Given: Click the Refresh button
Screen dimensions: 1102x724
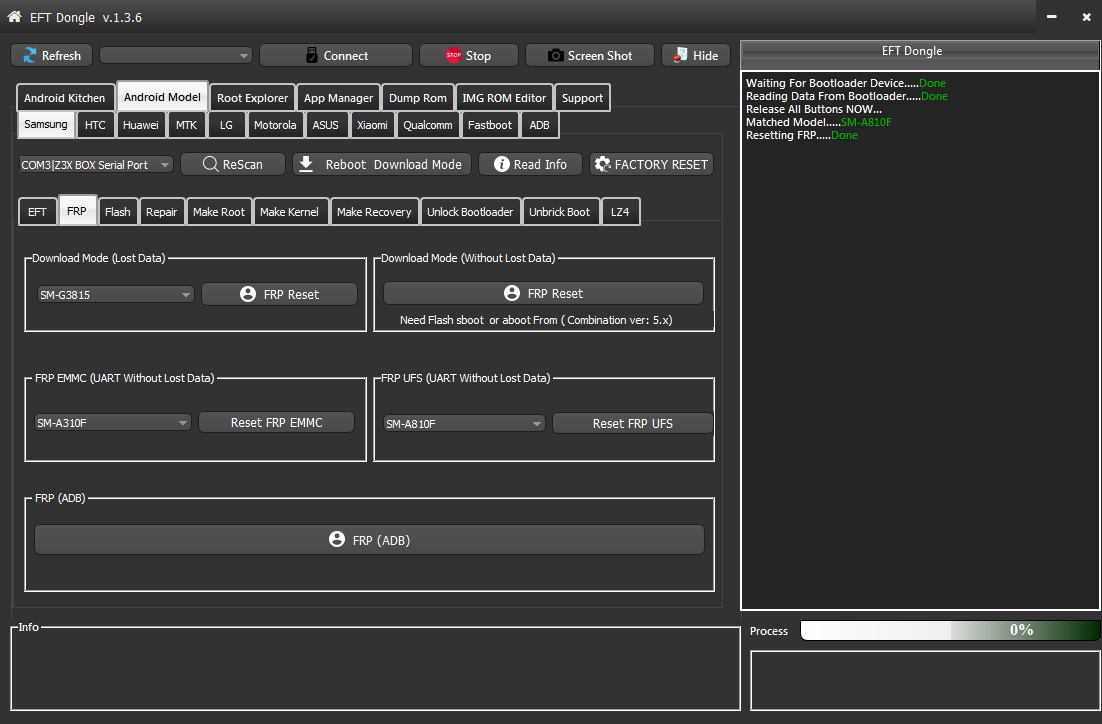Looking at the screenshot, I should (51, 56).
